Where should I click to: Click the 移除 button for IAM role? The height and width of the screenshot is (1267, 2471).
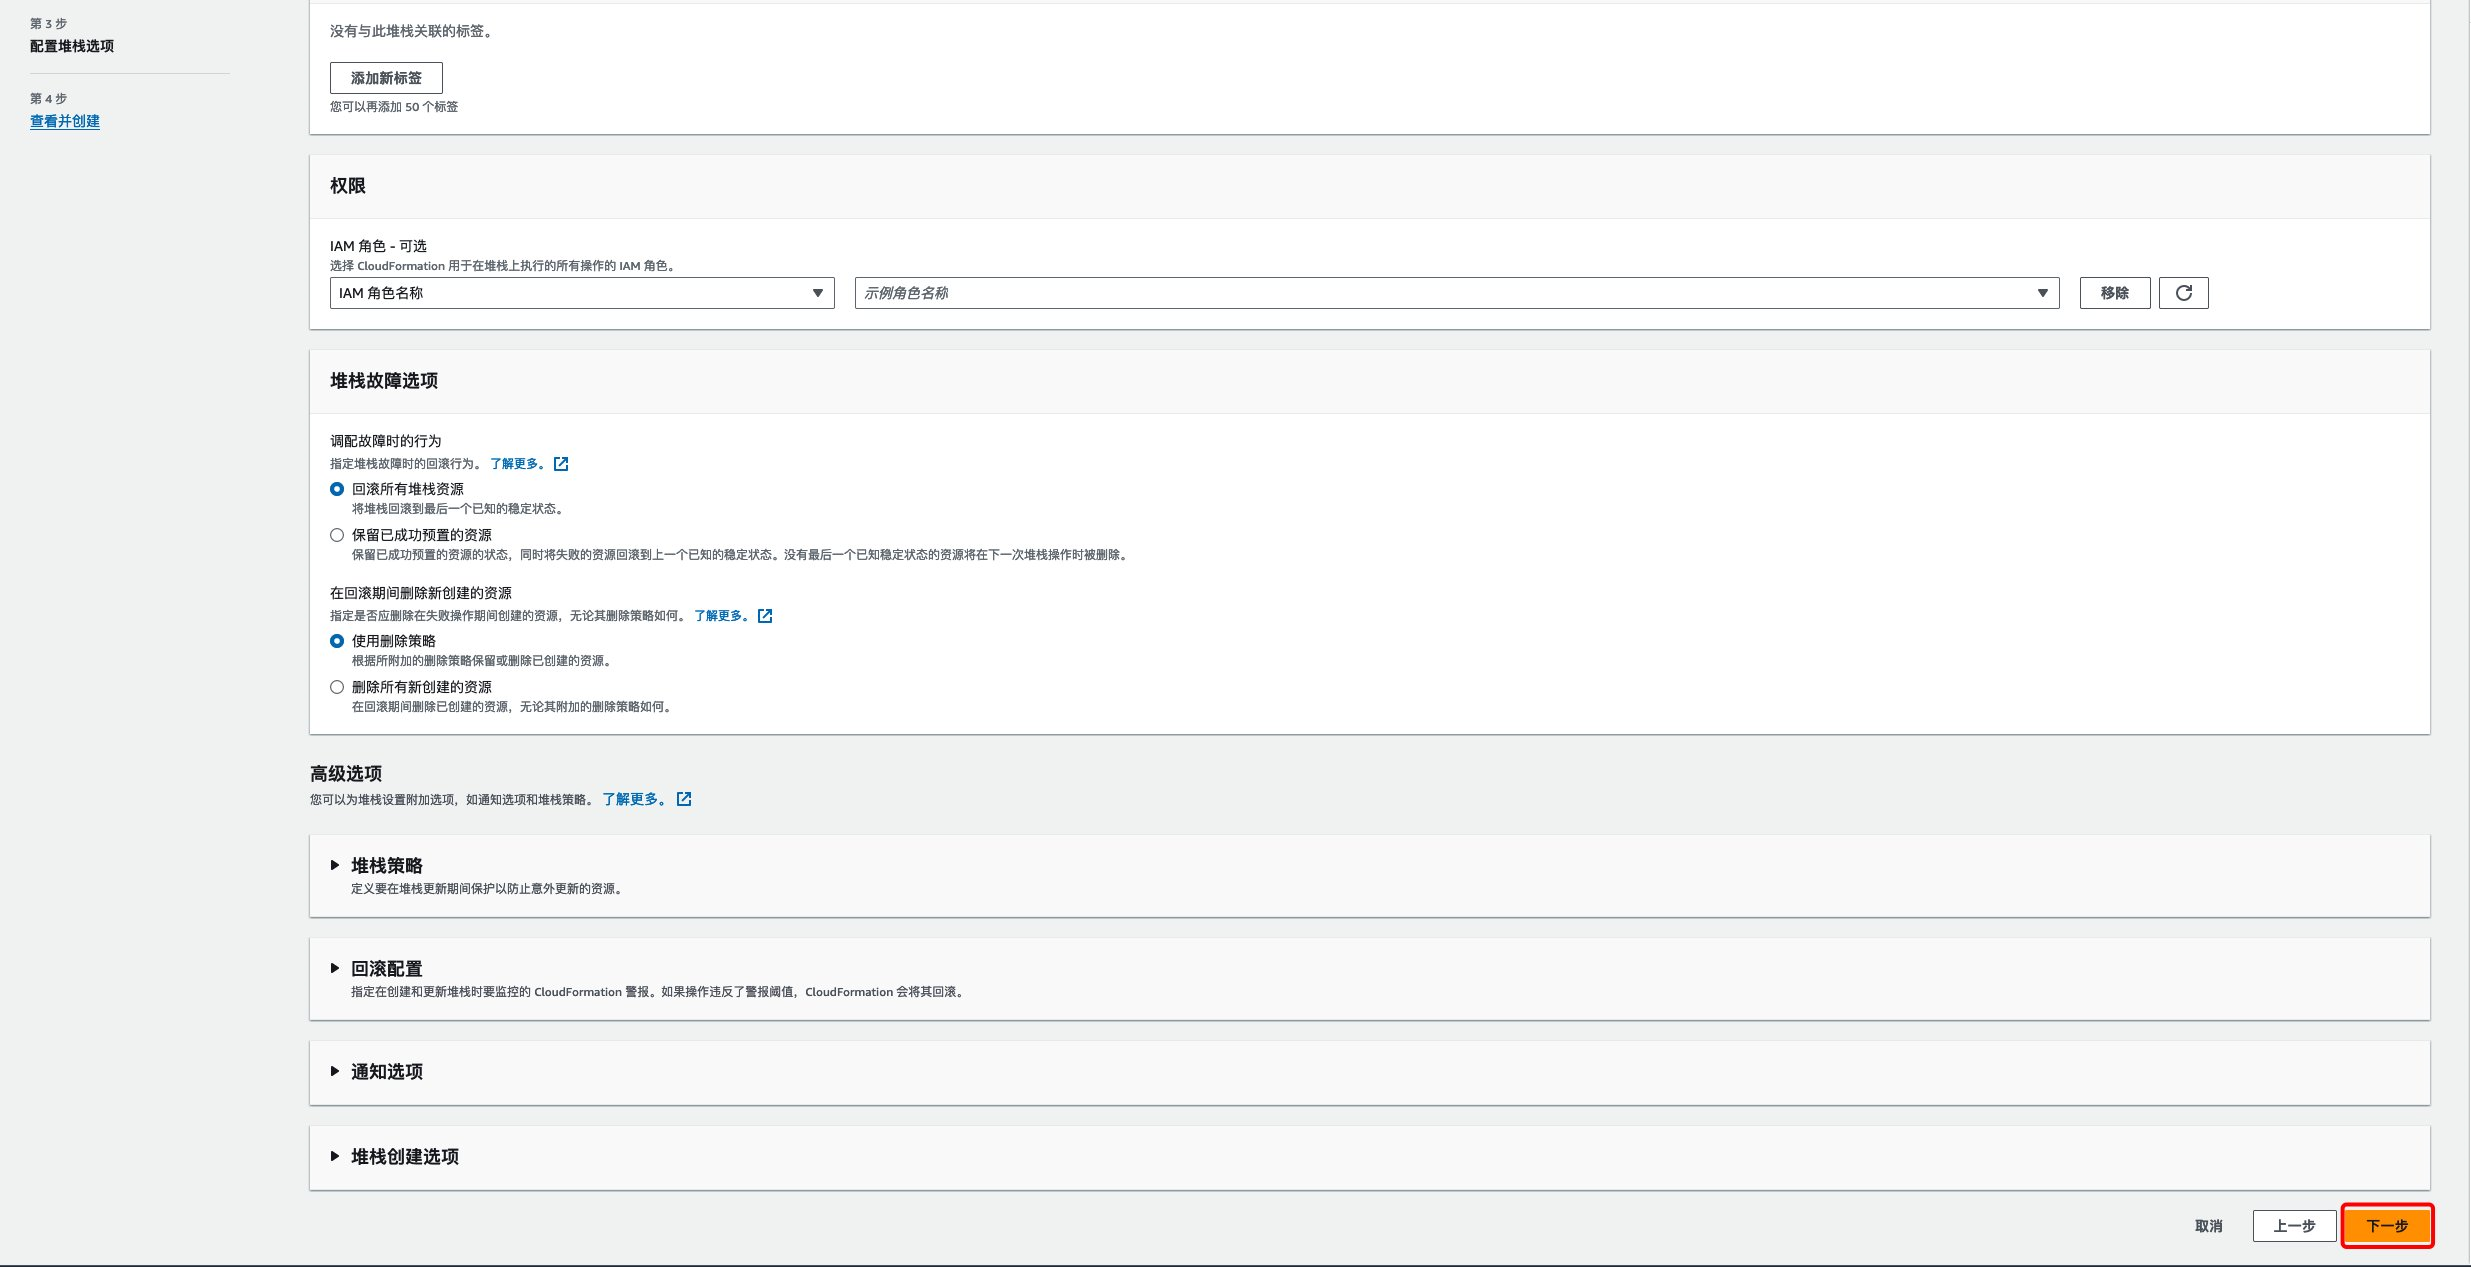[2114, 293]
